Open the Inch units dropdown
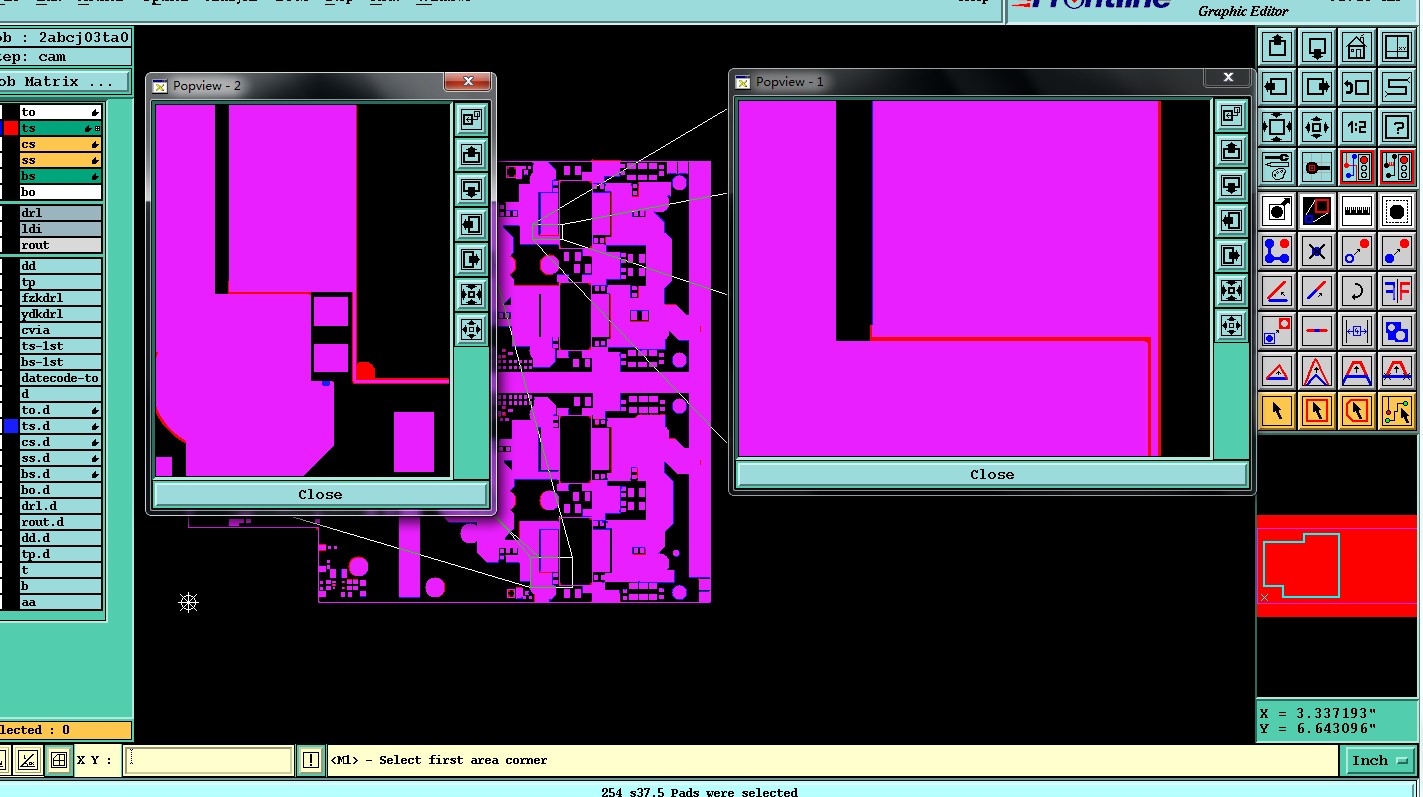1423x797 pixels. tap(1379, 760)
